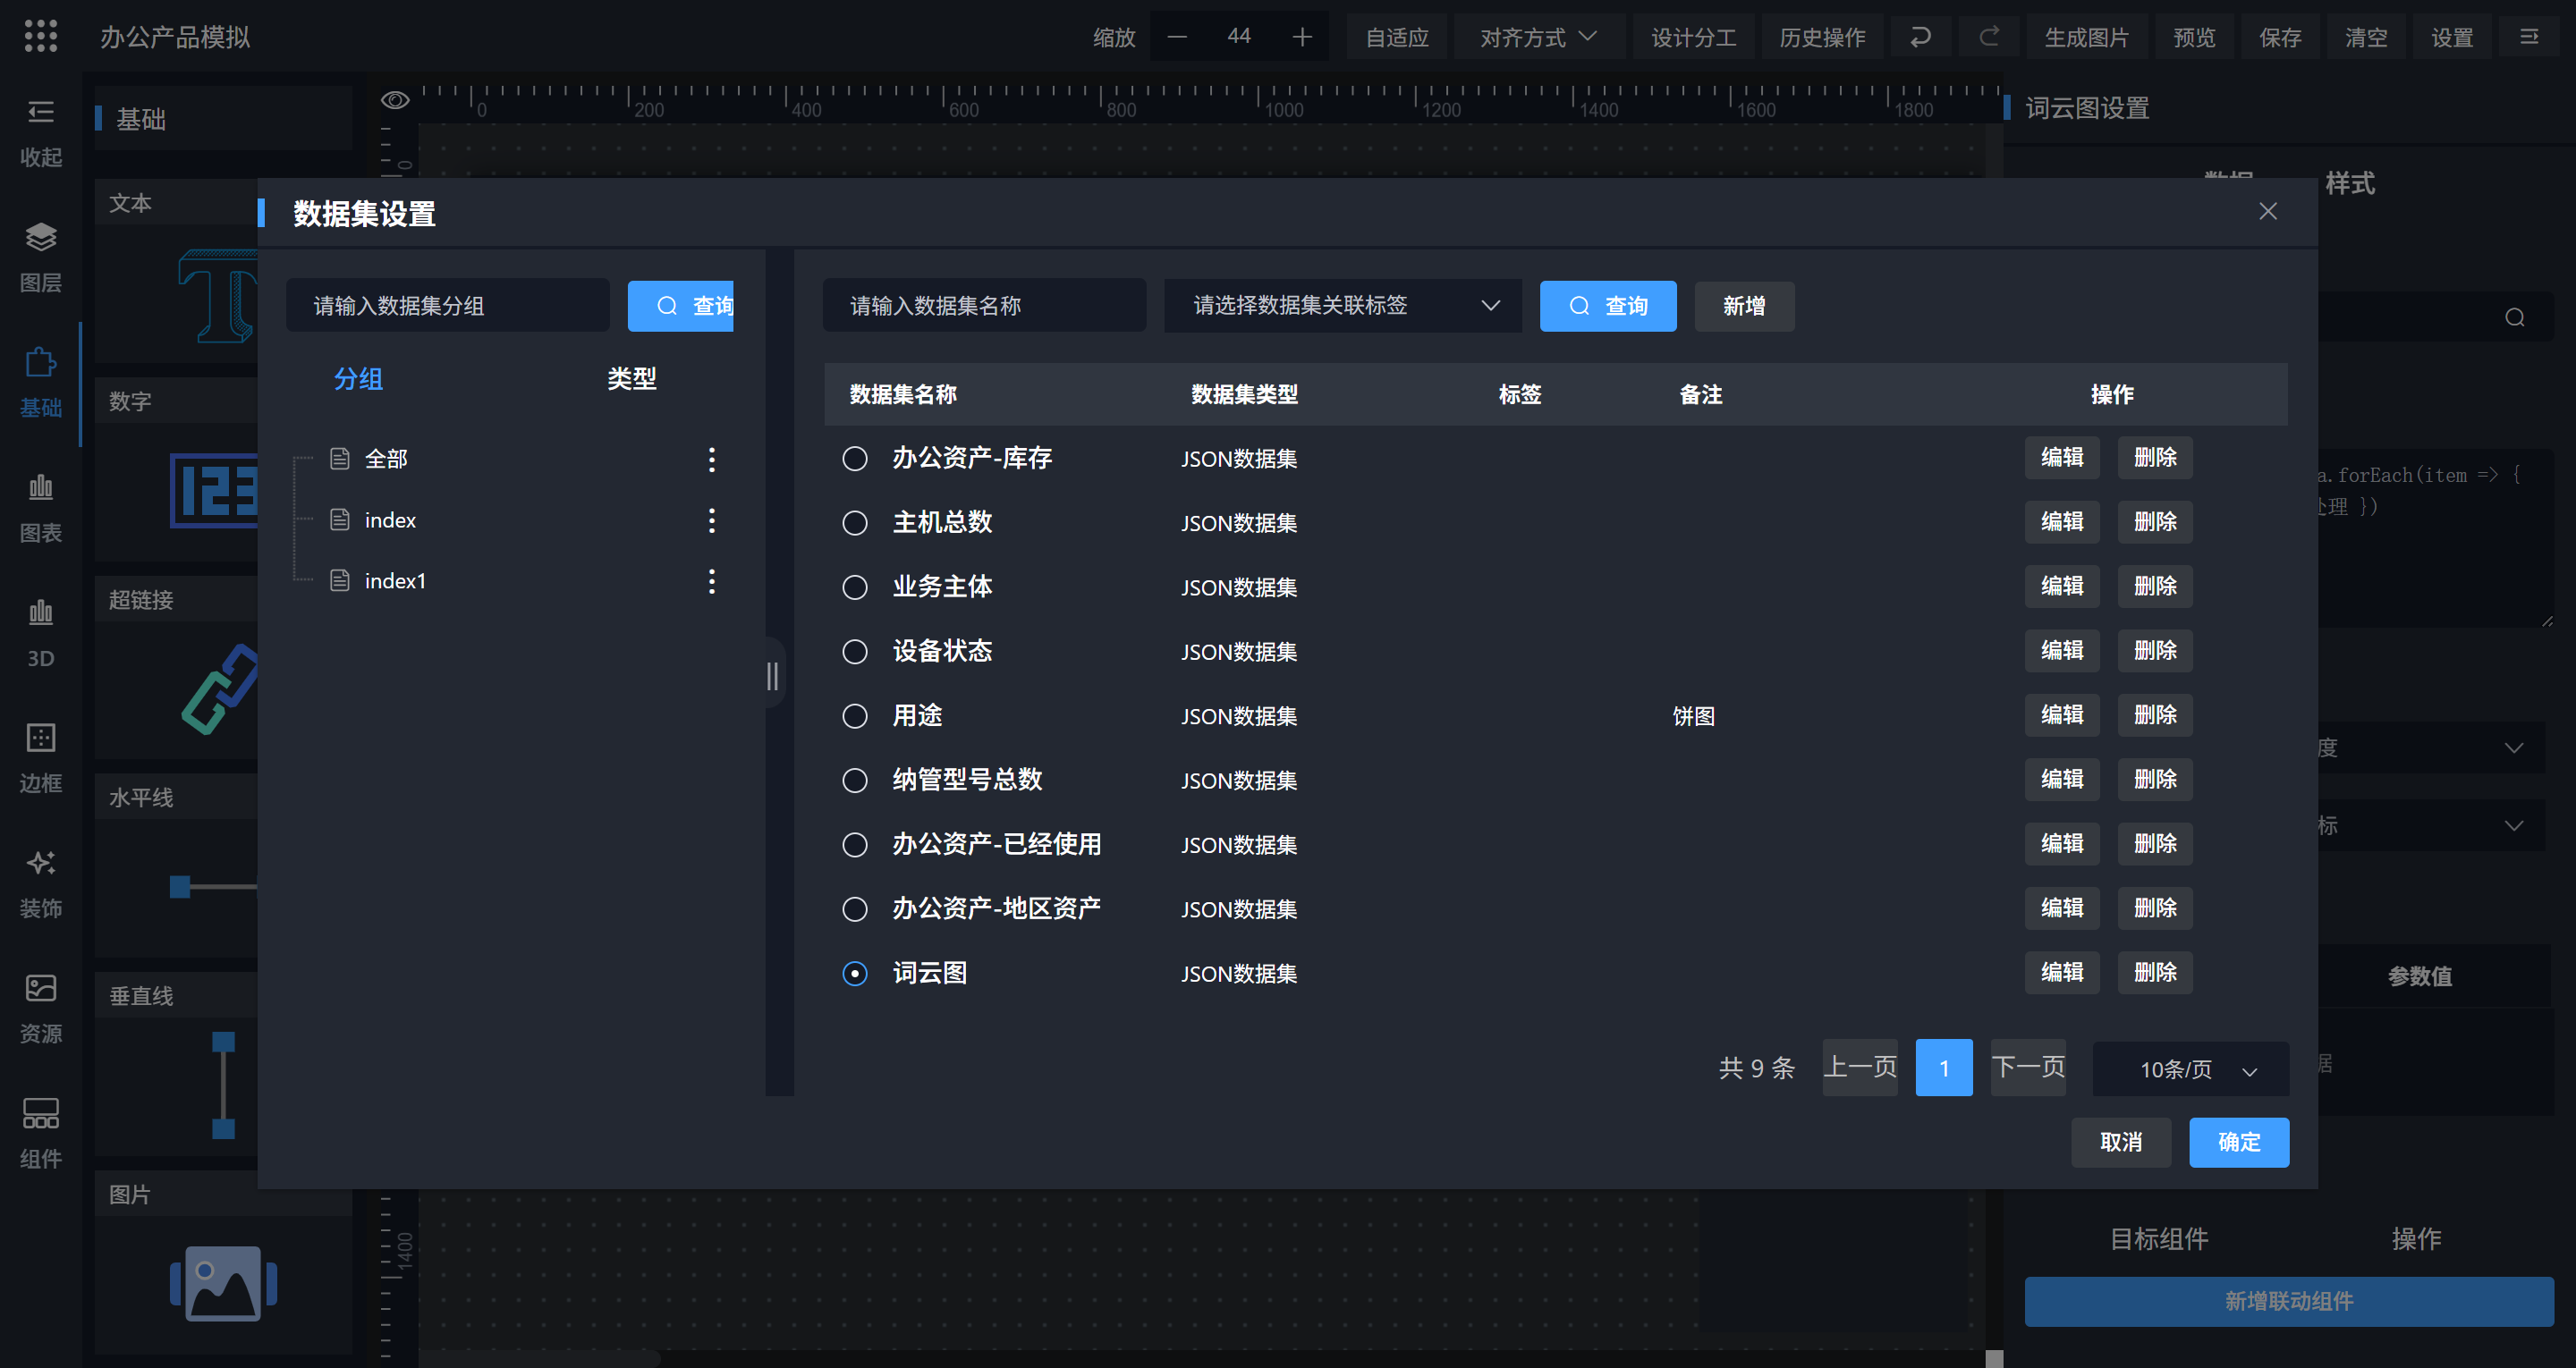
Task: Open the 请选择数据集关联标签 dropdown
Action: click(1342, 305)
